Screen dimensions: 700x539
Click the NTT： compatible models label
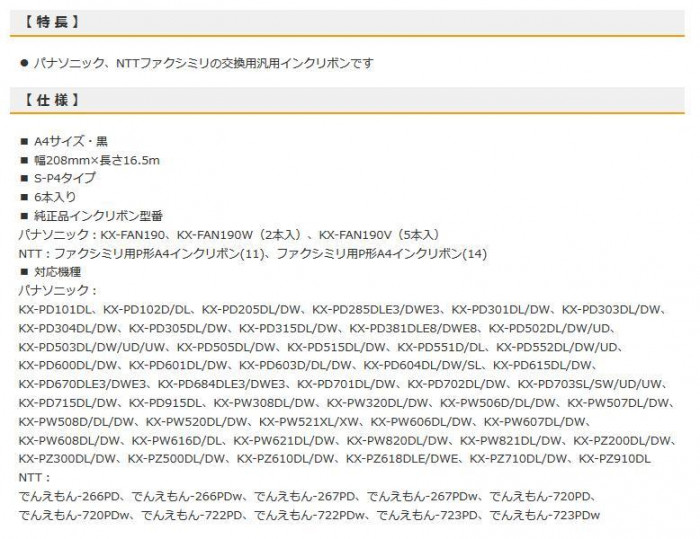point(34,477)
